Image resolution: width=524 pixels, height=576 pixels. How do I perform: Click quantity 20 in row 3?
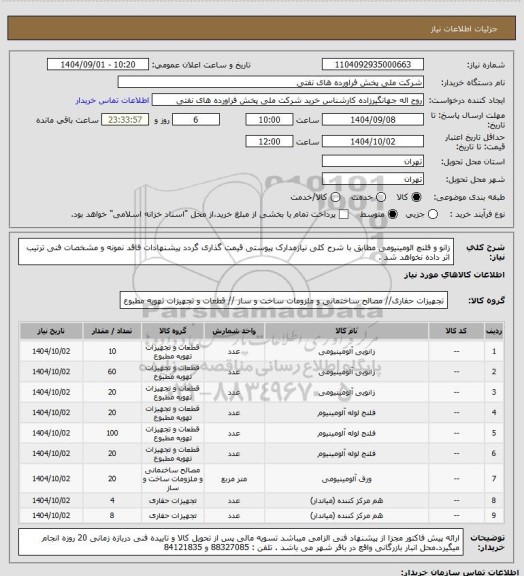tap(112, 392)
